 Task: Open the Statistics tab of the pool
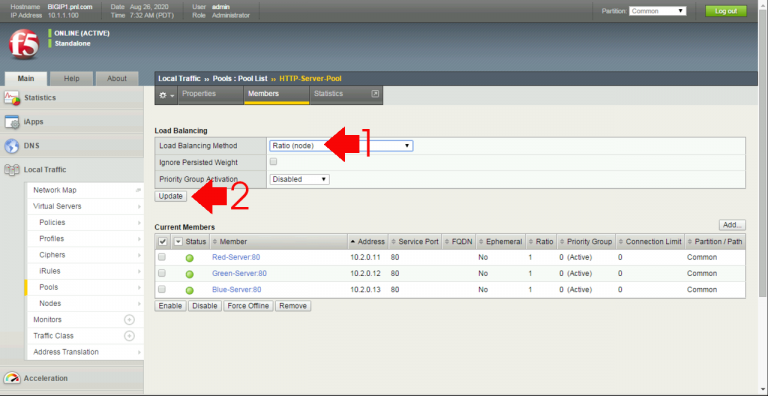pos(346,95)
